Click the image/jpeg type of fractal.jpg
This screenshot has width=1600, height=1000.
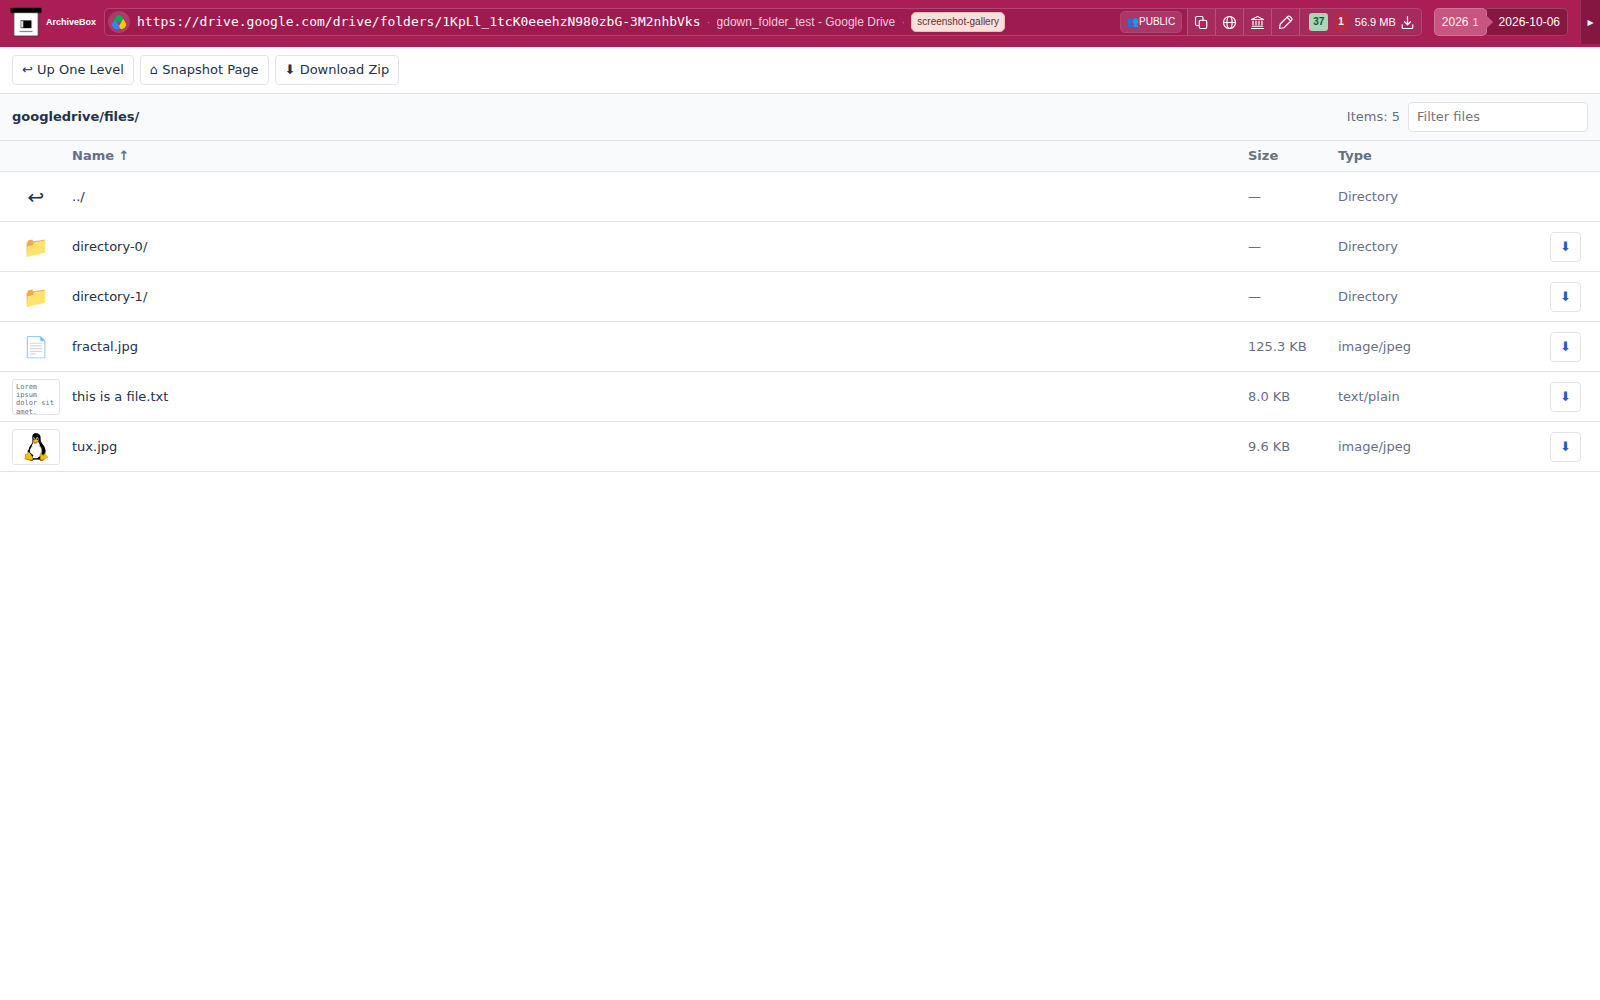(1374, 347)
